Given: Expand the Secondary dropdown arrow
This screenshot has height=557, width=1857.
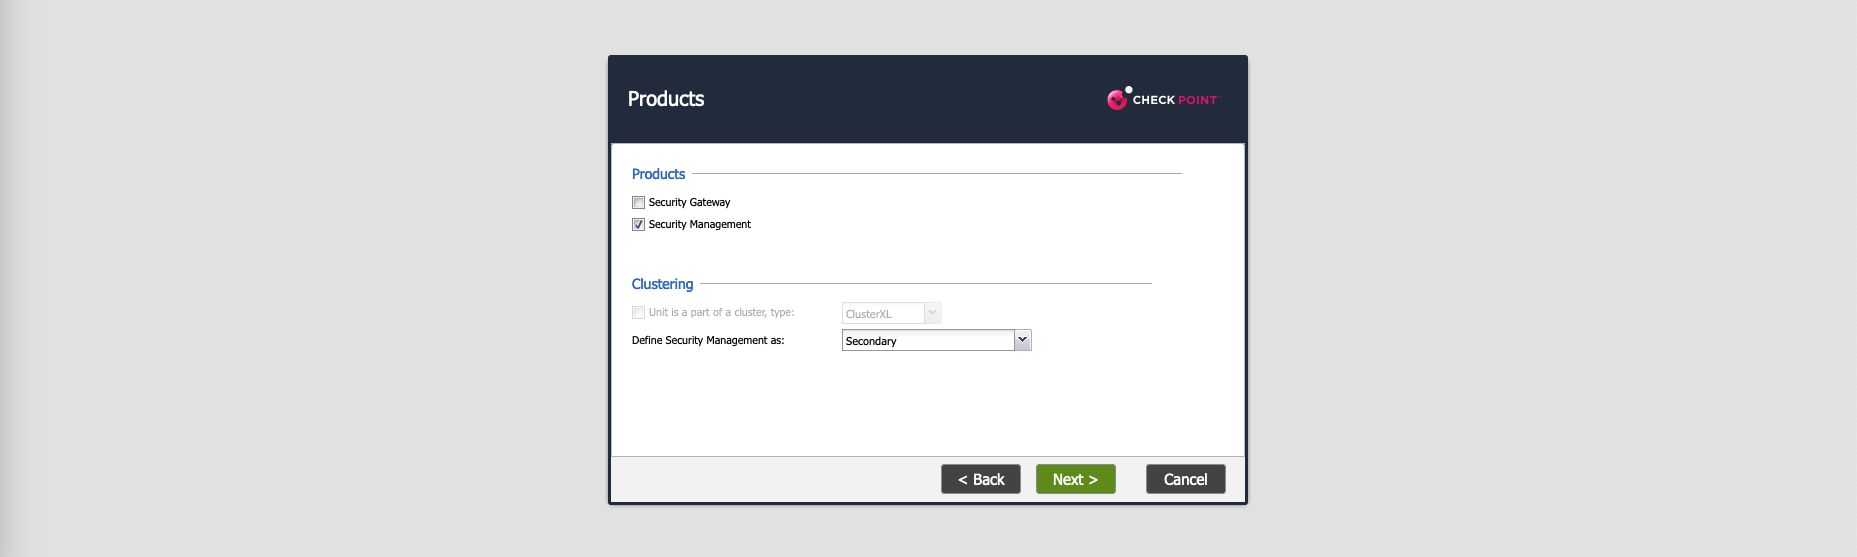Looking at the screenshot, I should click(1022, 340).
